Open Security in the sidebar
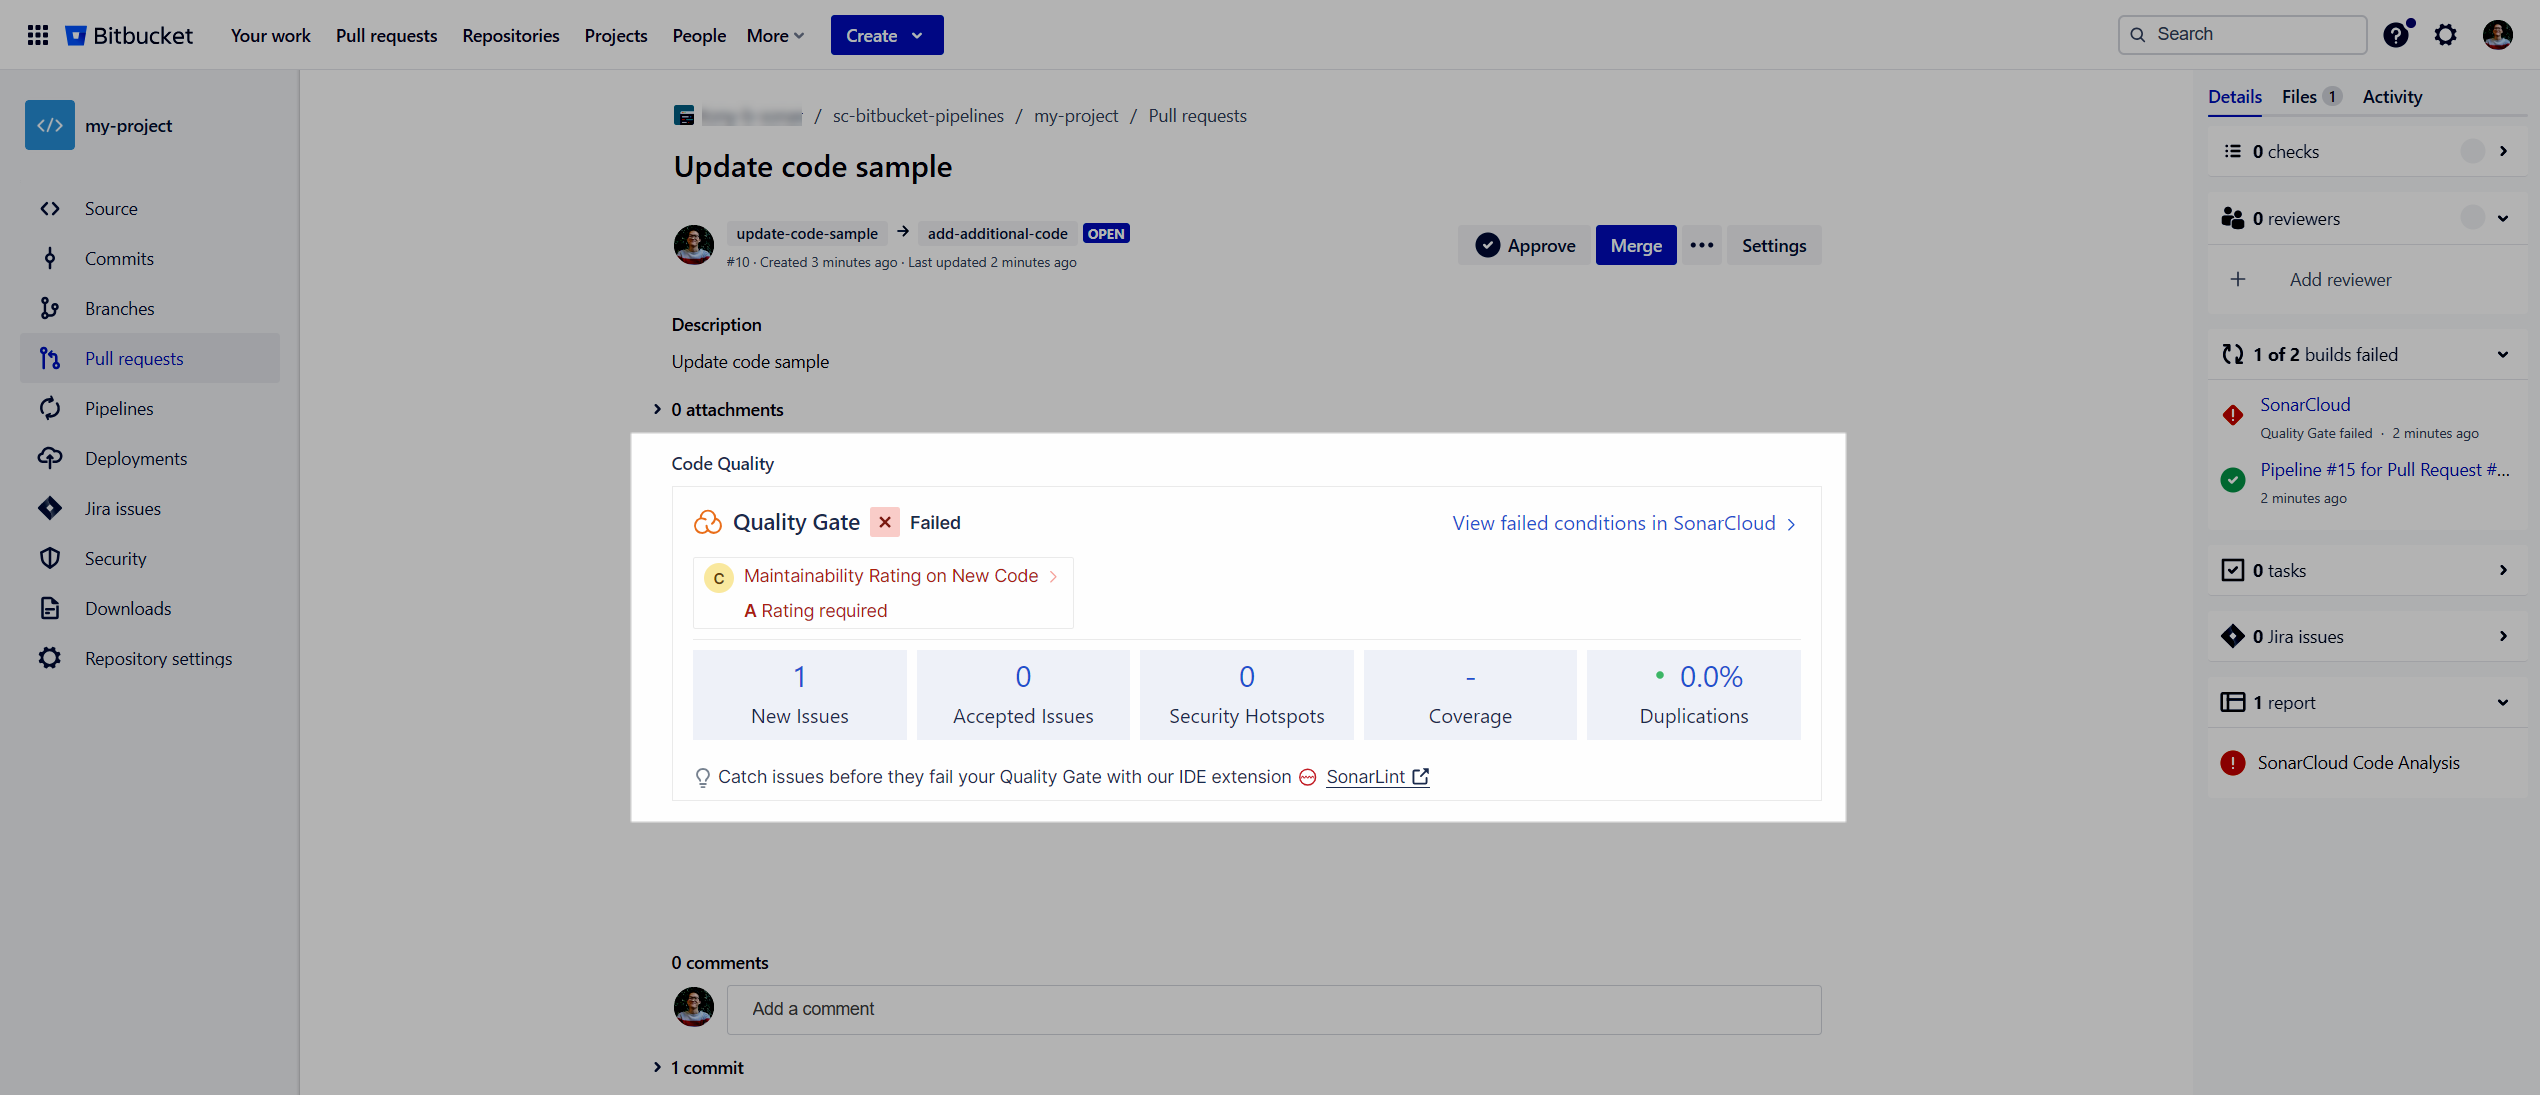This screenshot has height=1095, width=2540. [150, 558]
